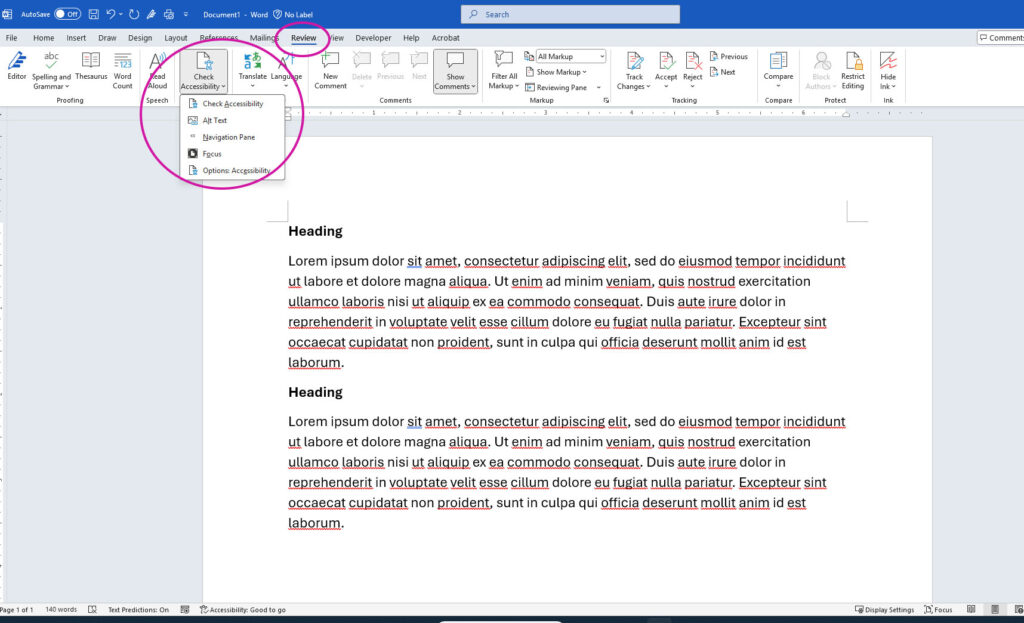1024x623 pixels.
Task: Toggle the Show Comments button
Action: point(455,71)
